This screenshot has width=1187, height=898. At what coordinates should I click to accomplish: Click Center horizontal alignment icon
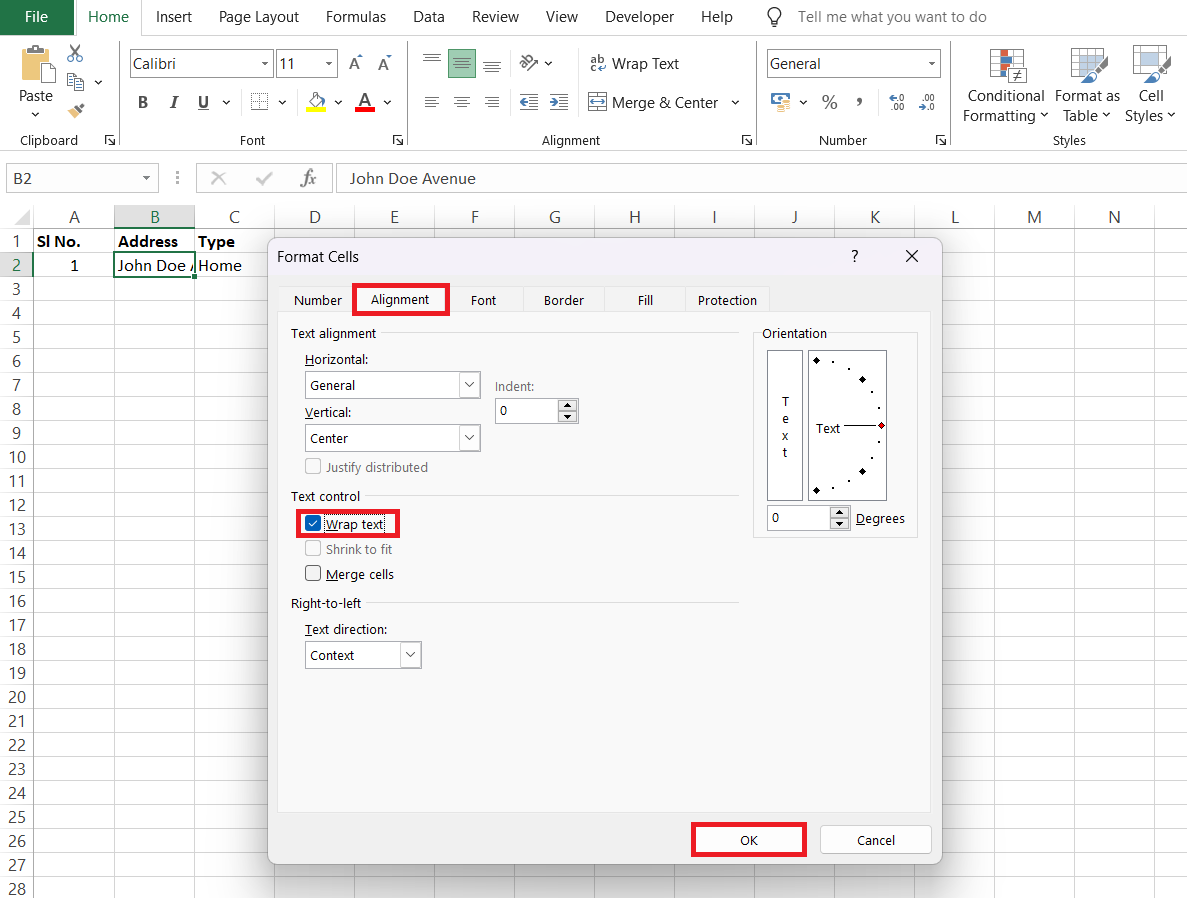click(x=462, y=102)
